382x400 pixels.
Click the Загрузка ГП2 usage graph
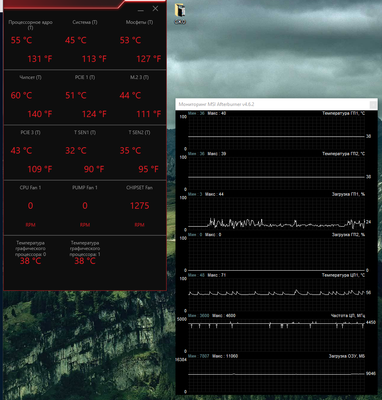pos(277,253)
